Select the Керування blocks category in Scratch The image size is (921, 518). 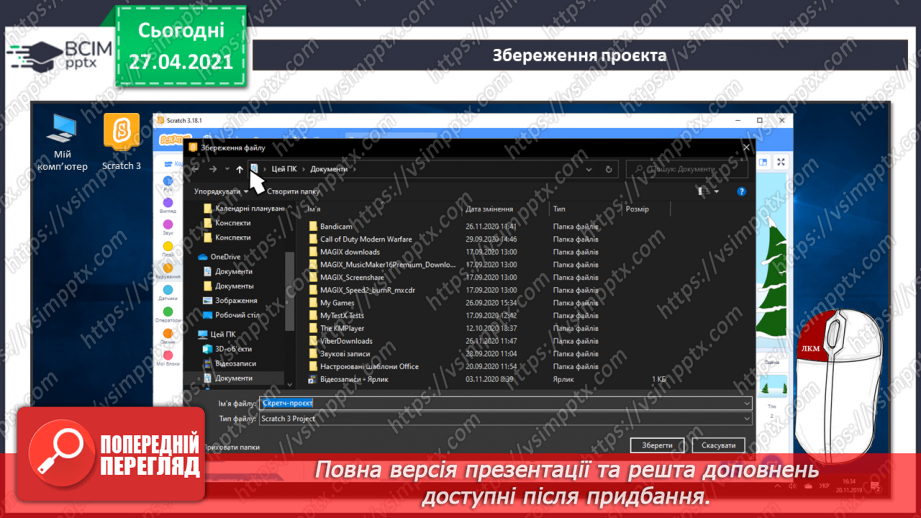point(168,271)
